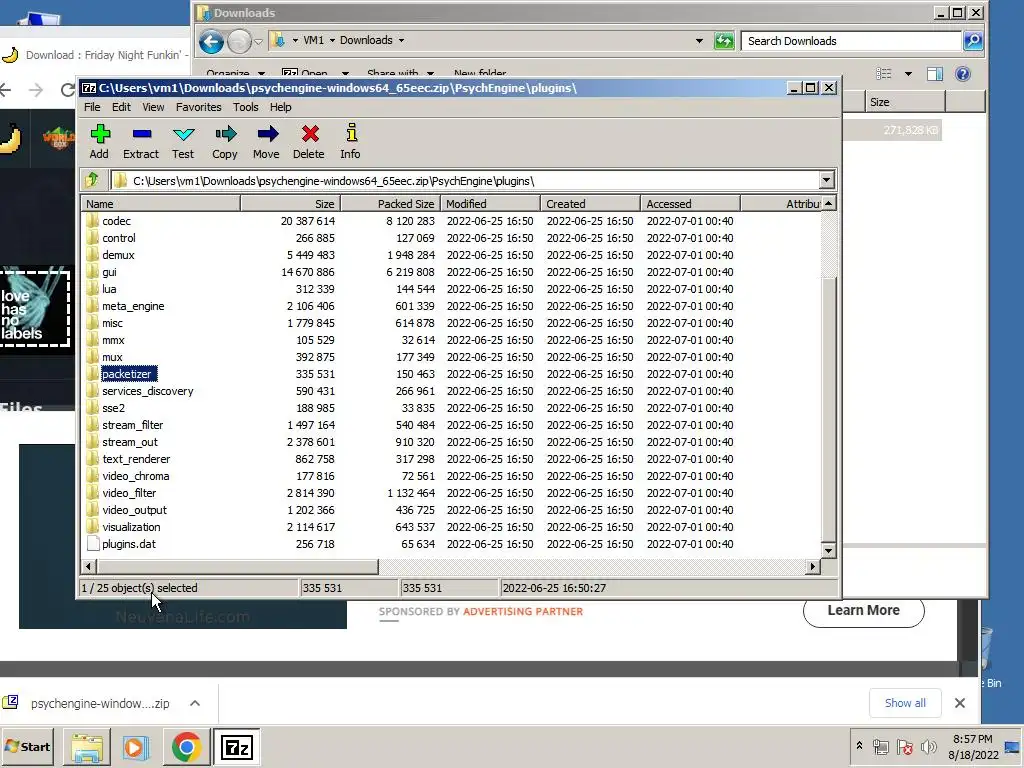The height and width of the screenshot is (768, 1024).
Task: Click the 7-Zip address path field
Action: (x=464, y=180)
